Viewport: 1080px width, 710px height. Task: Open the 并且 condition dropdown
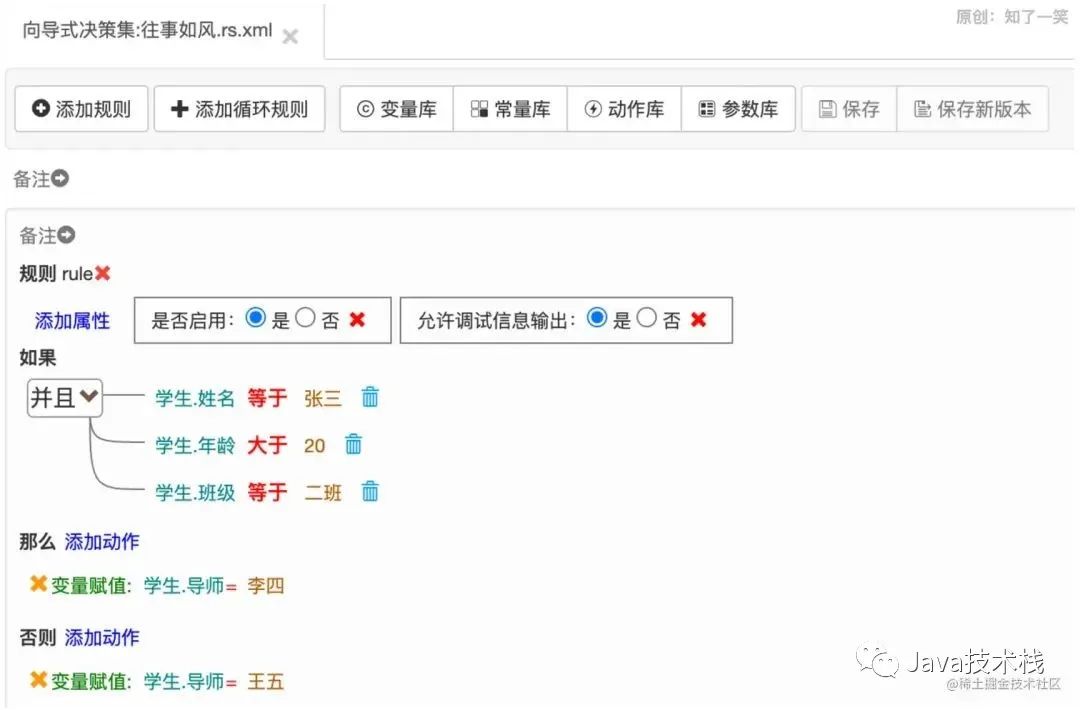pyautogui.click(x=65, y=397)
